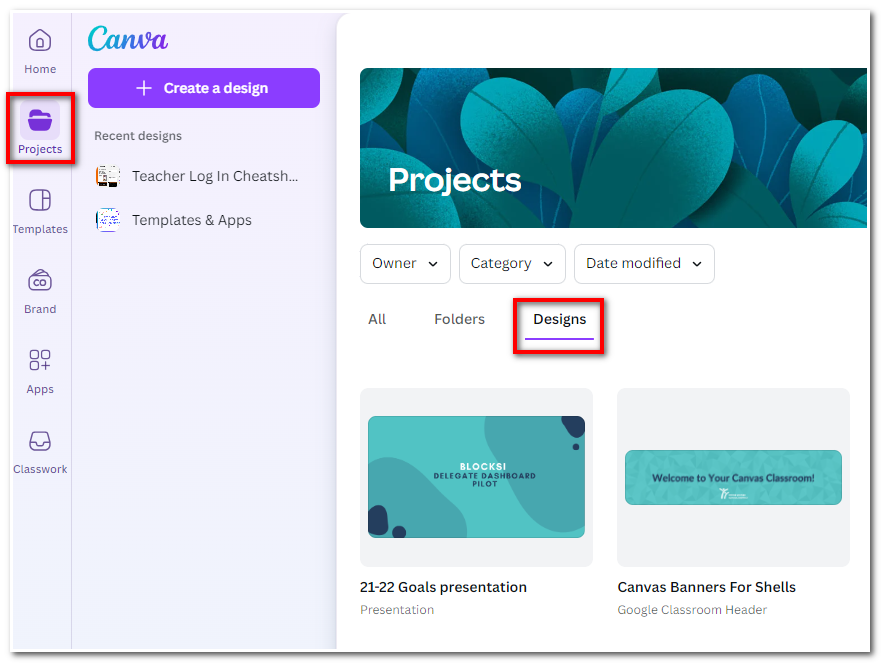Switch to the Folders tab
Viewport: 881px width, 663px height.
(460, 319)
